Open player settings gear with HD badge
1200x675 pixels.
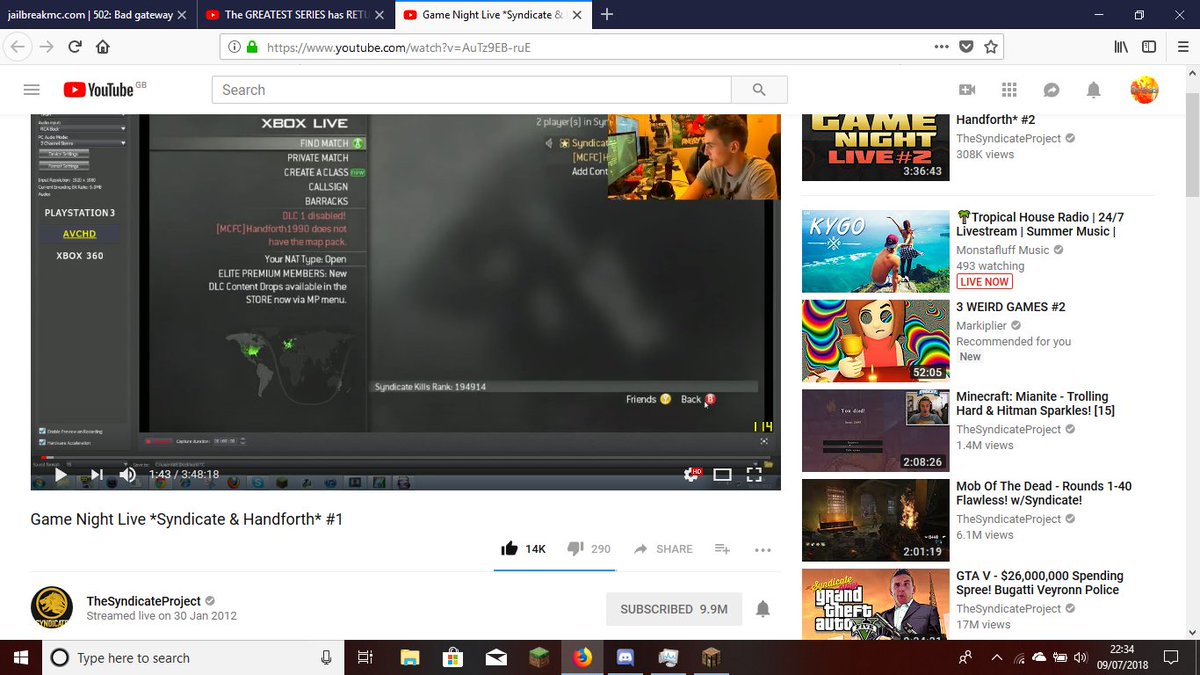click(x=691, y=475)
